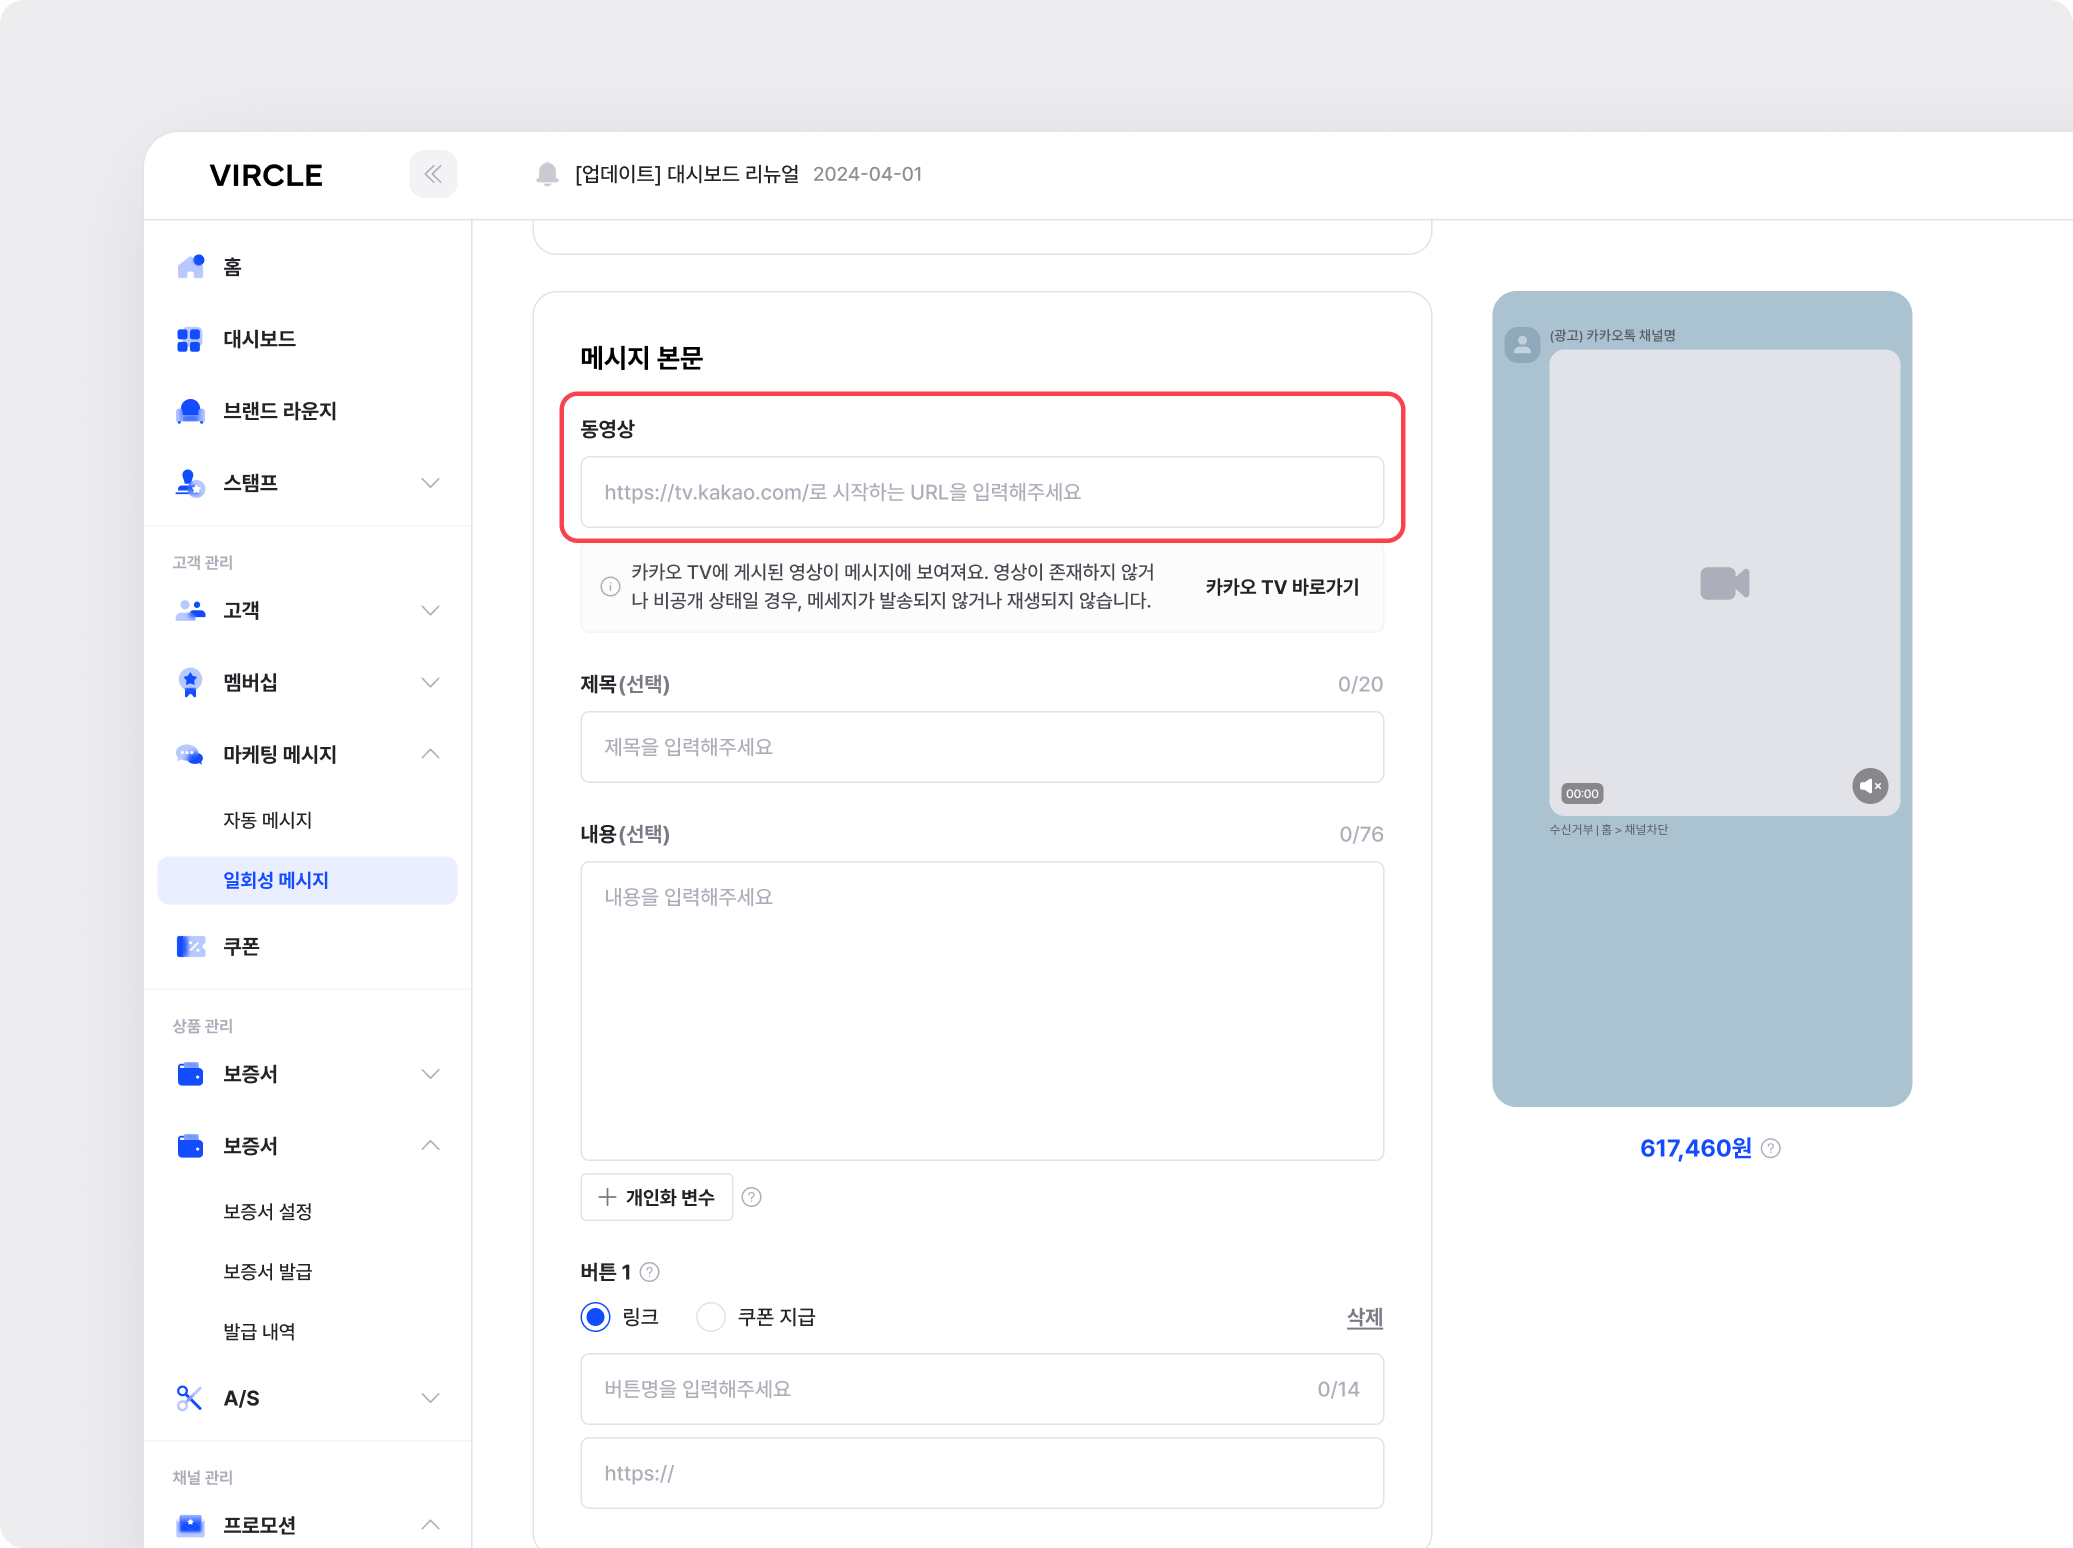
Task: Click the 동영상 URL input field
Action: [981, 492]
